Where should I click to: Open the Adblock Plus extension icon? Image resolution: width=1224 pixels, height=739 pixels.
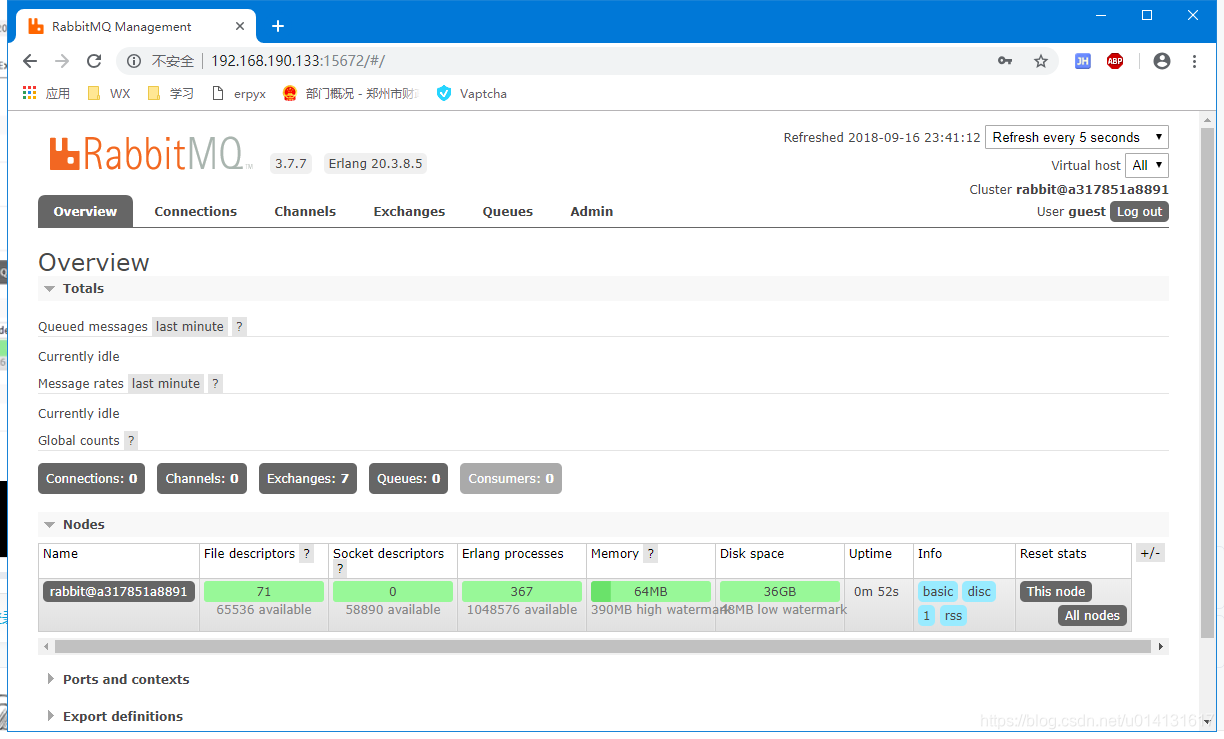1115,61
